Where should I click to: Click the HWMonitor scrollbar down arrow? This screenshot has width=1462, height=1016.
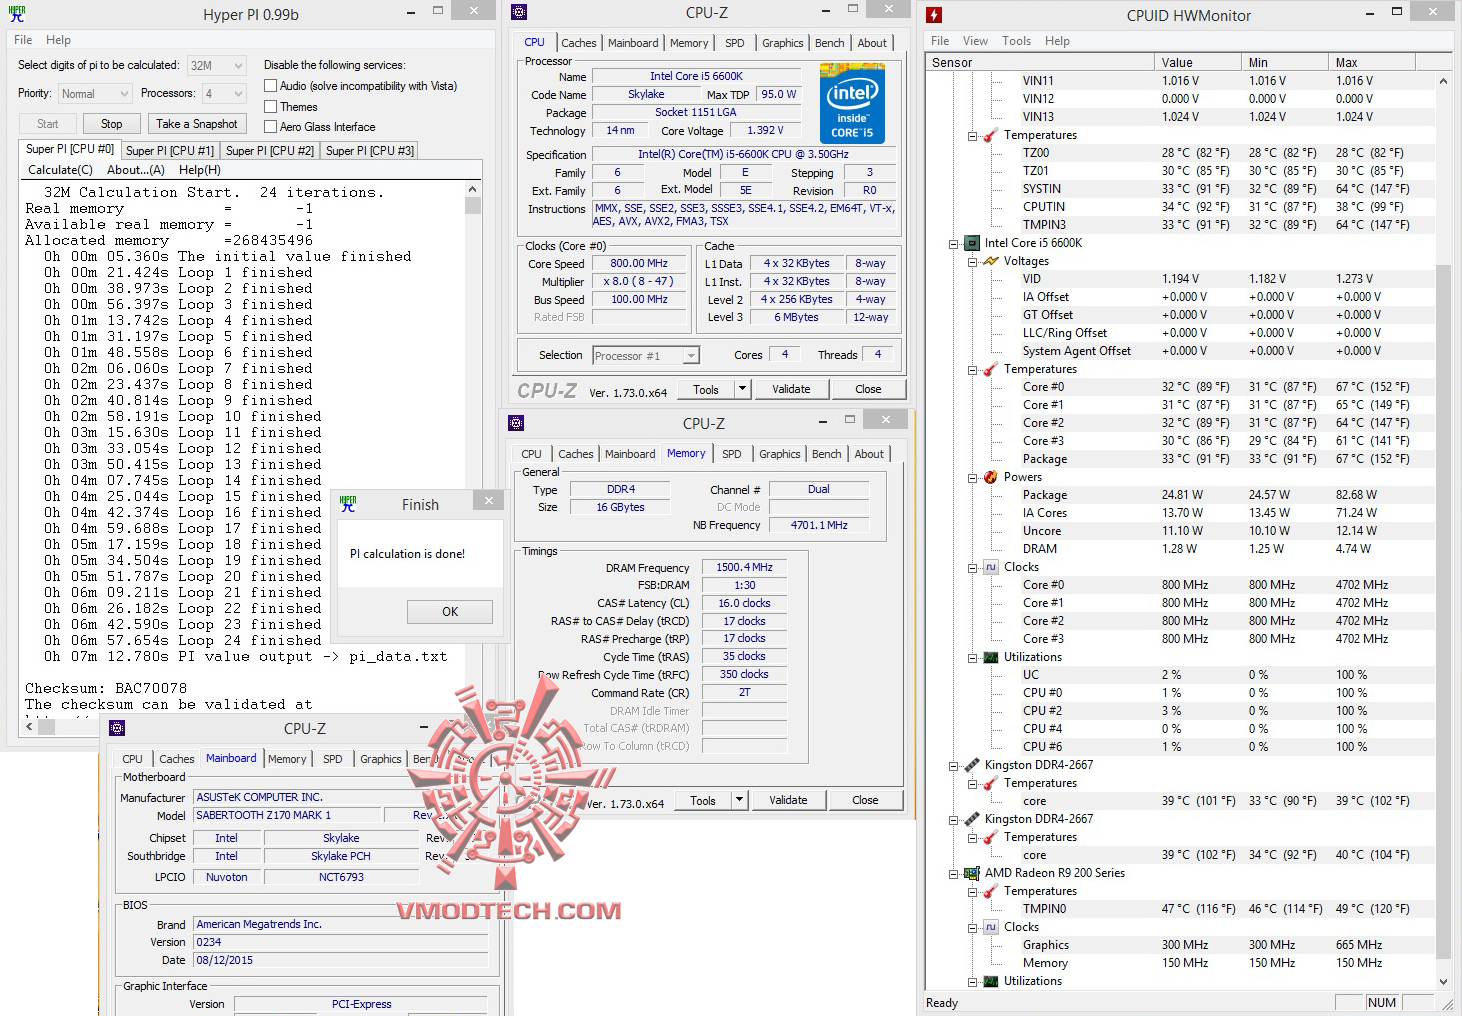point(1443,981)
